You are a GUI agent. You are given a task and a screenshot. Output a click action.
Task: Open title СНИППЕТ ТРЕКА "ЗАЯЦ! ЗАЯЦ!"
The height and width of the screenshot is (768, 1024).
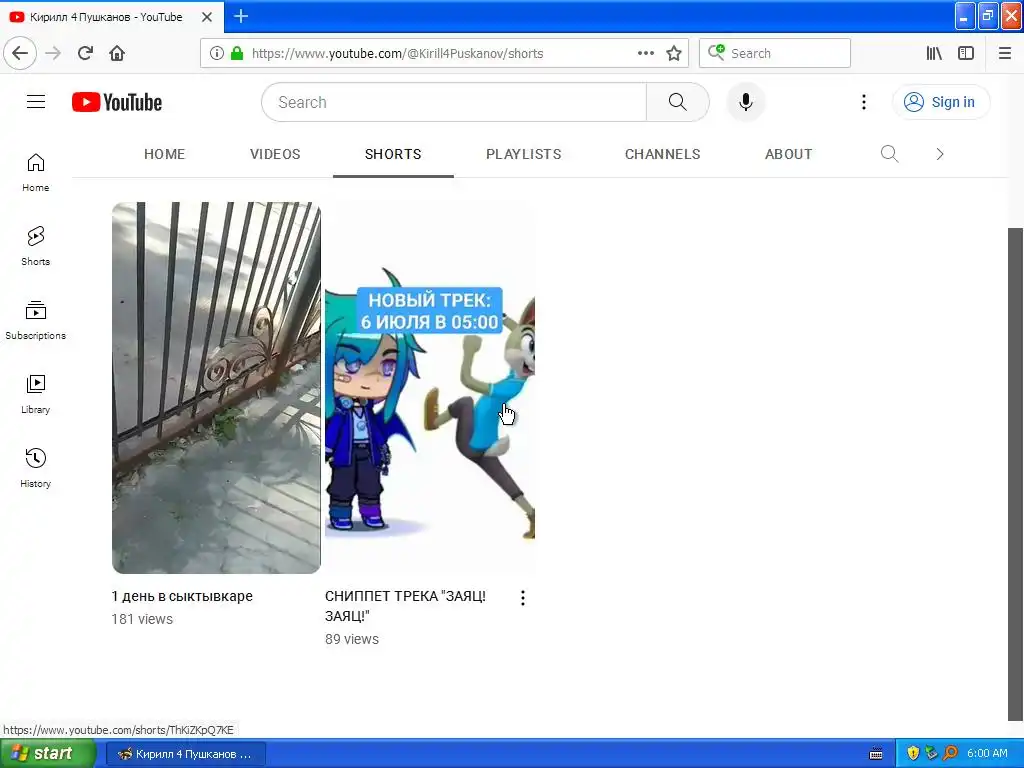point(405,606)
